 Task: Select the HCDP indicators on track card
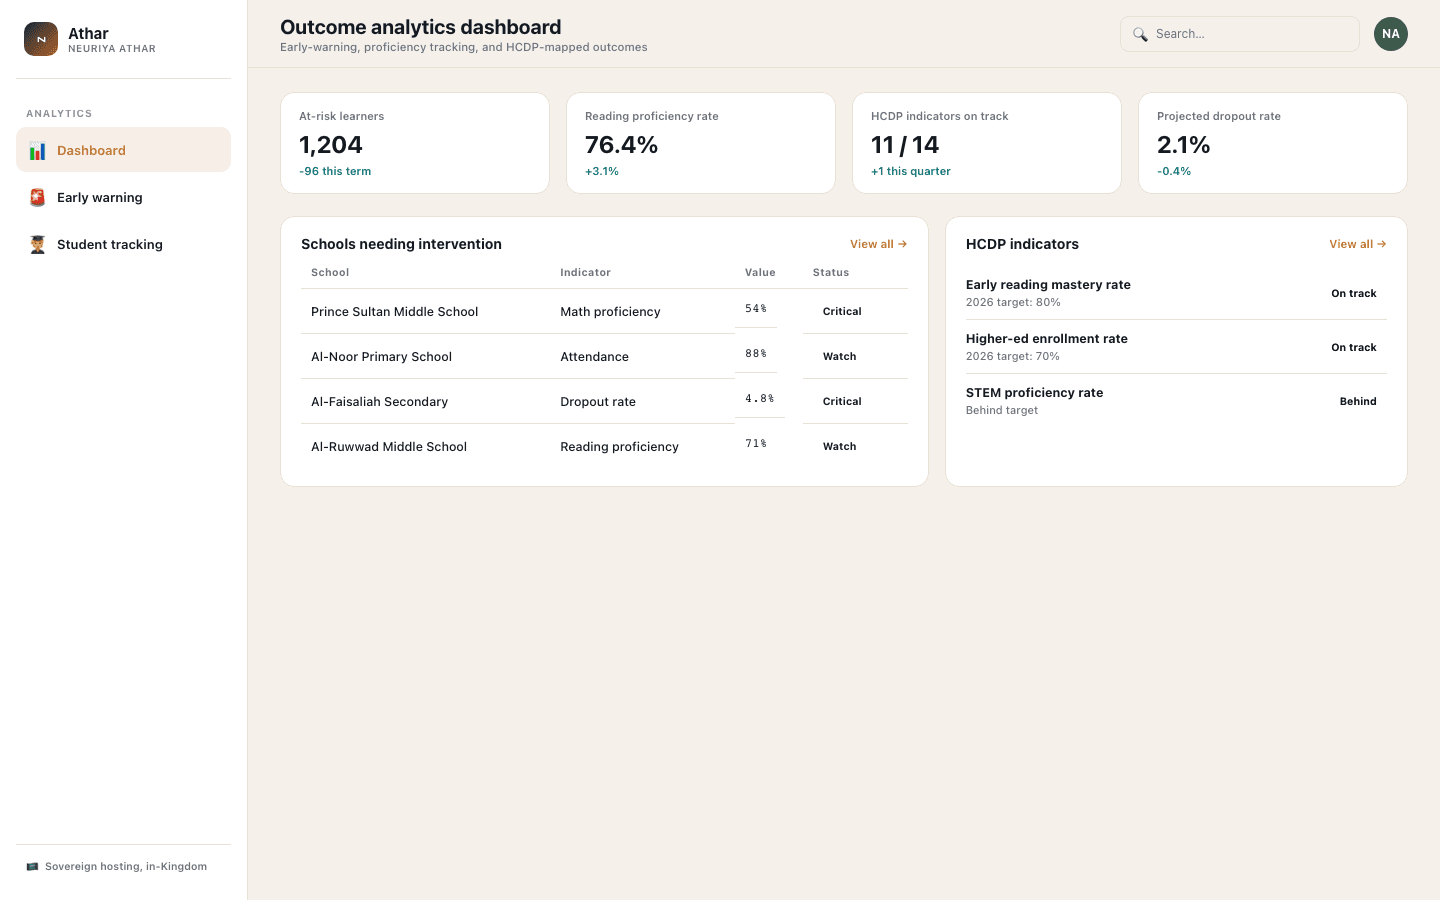[x=987, y=143]
